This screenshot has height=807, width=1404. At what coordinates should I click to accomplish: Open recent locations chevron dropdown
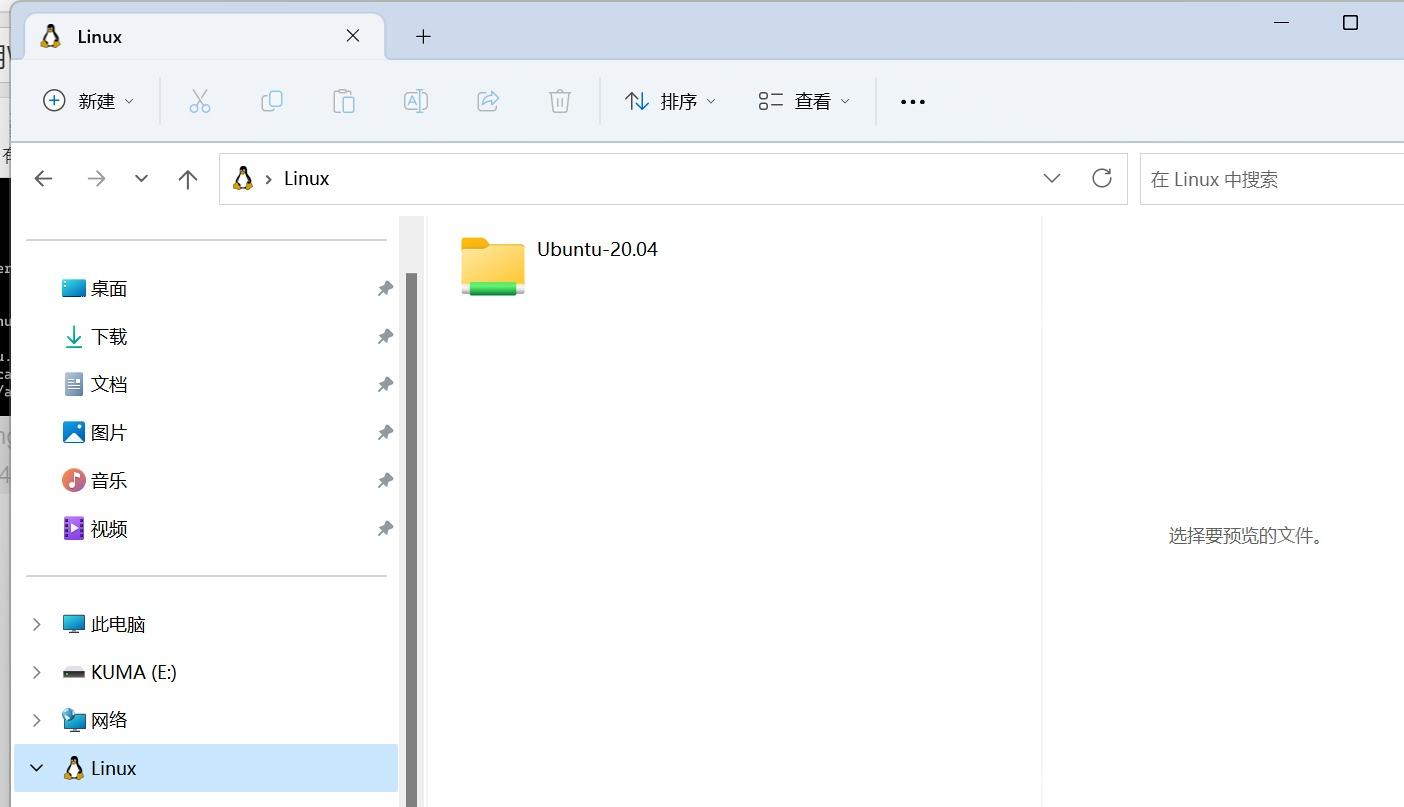coord(141,179)
